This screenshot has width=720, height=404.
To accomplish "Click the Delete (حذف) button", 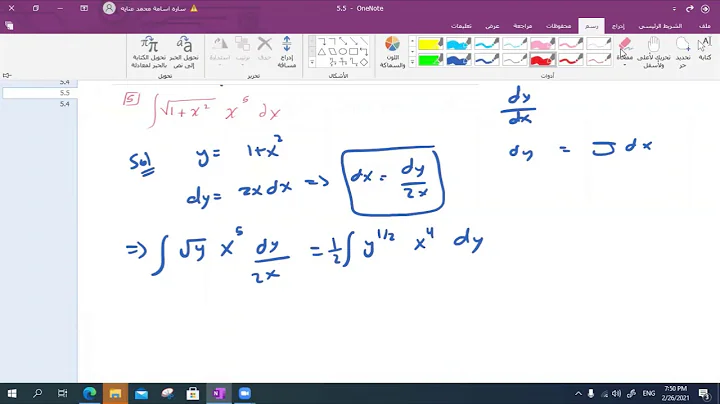I will click(x=264, y=50).
